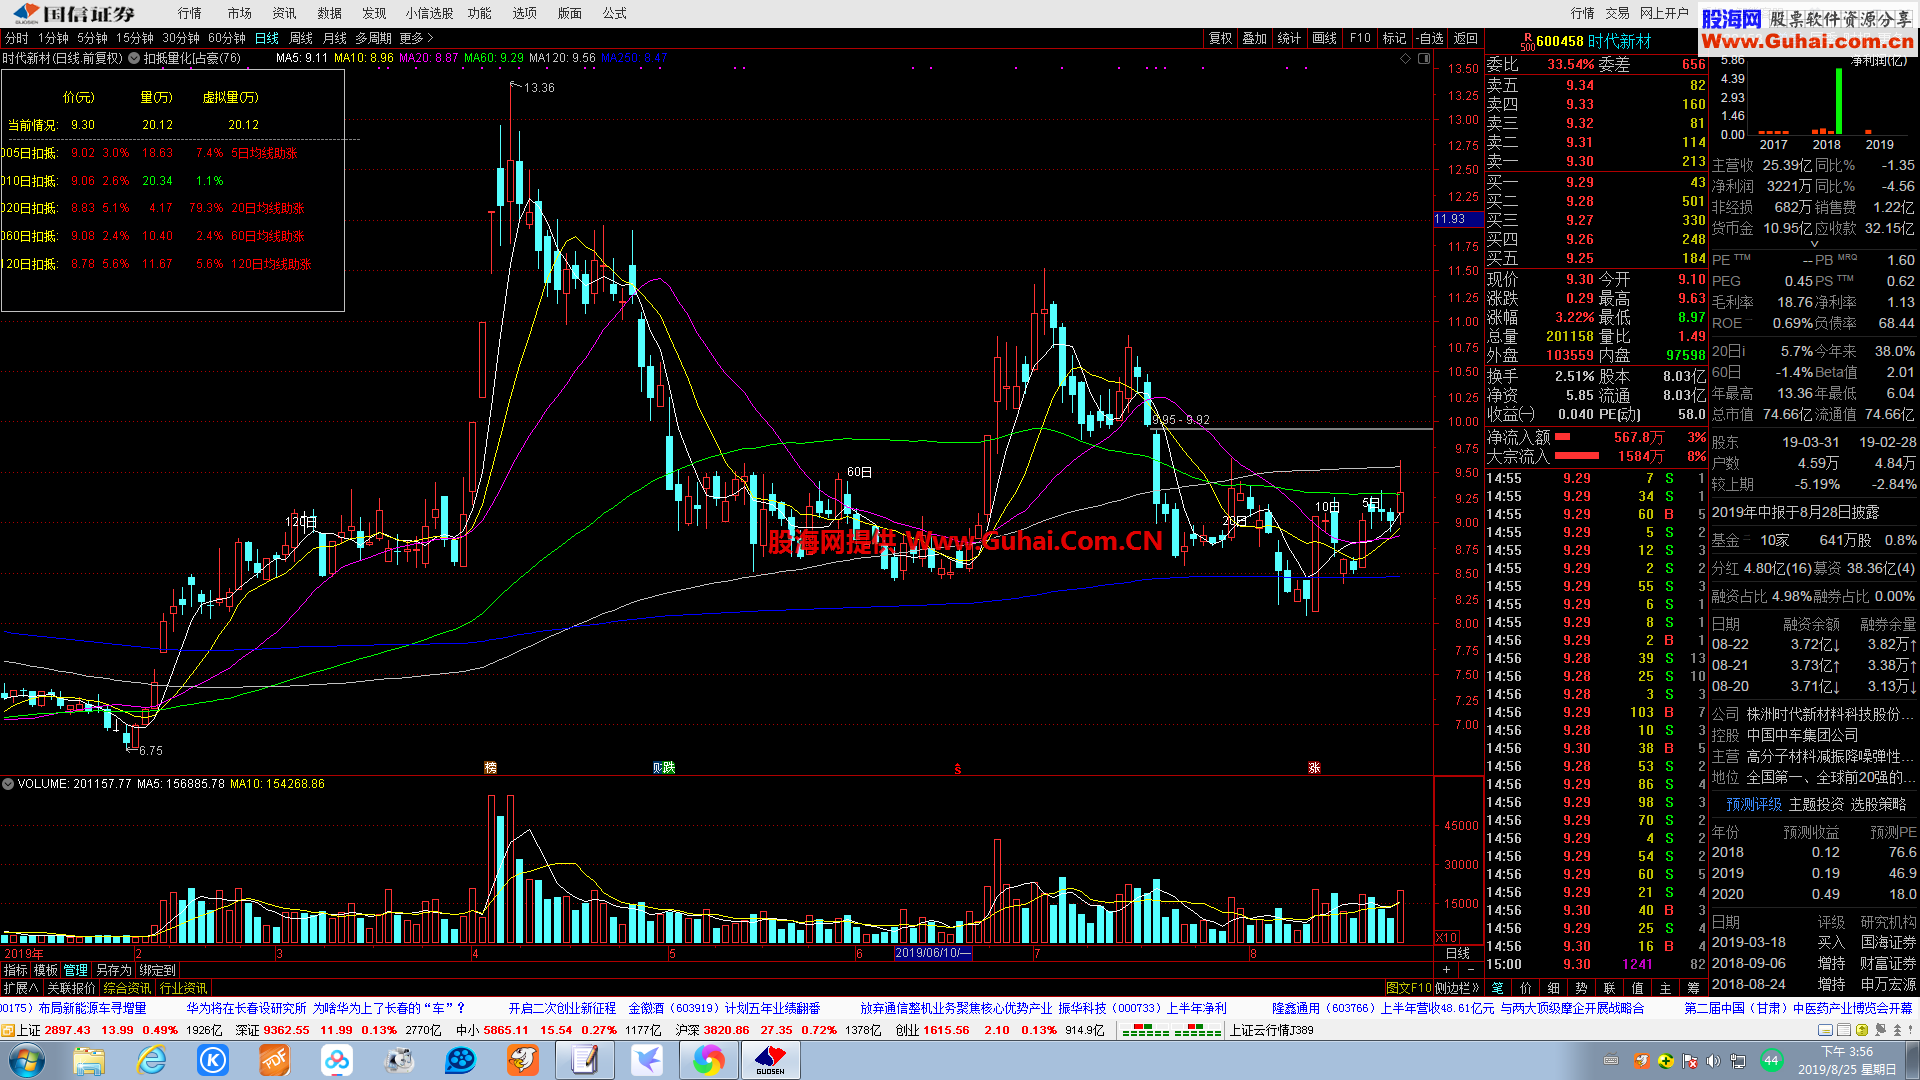Click the 绑定到 button
Screen dimensions: 1920x1080
pyautogui.click(x=157, y=970)
